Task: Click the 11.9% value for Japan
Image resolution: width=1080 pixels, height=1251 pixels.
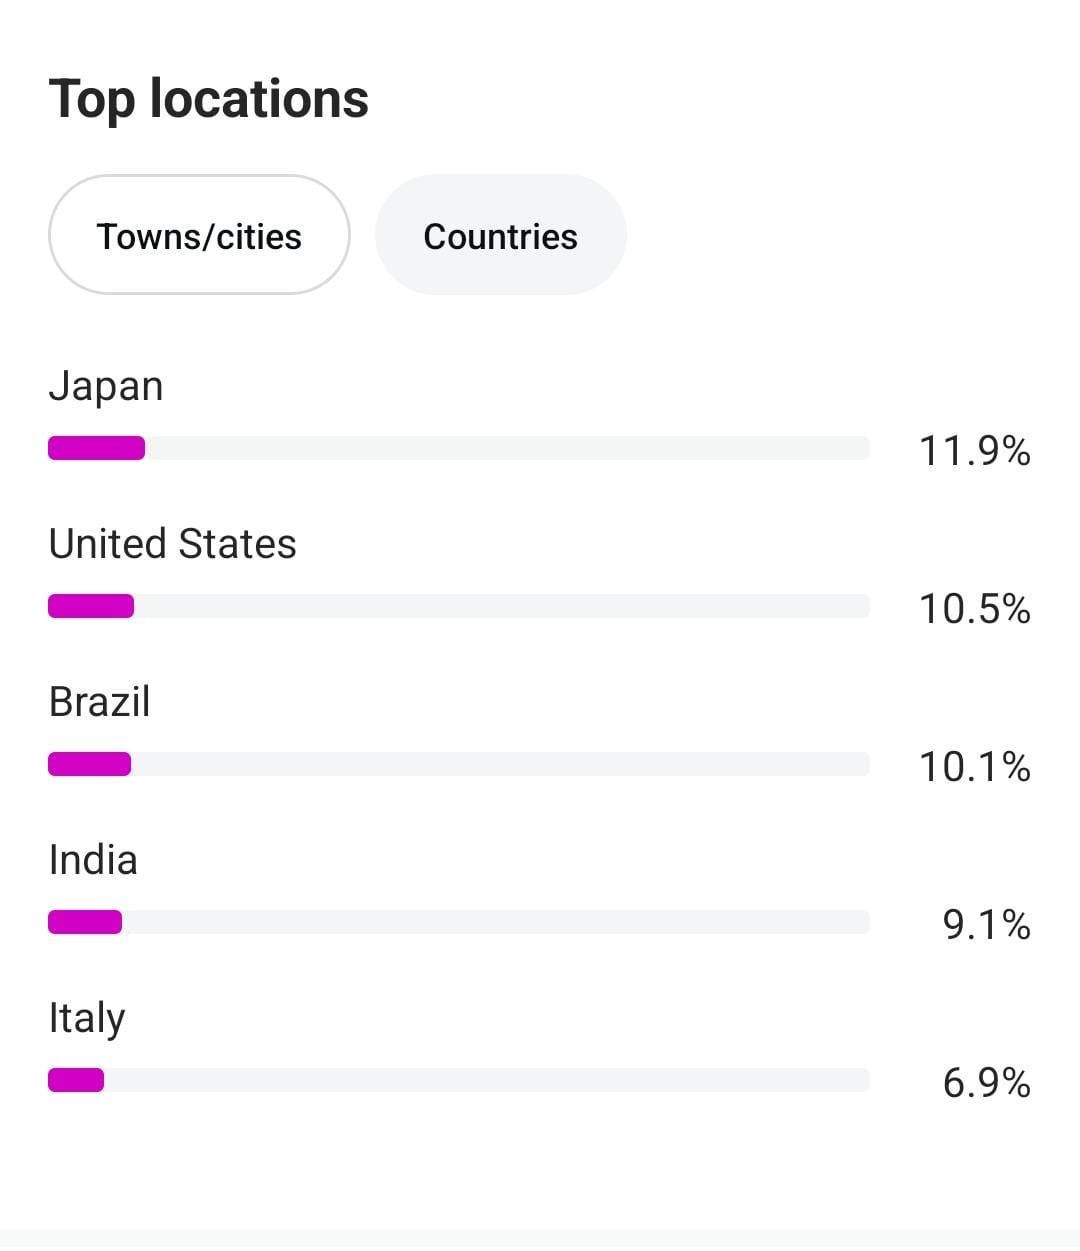Action: [974, 451]
